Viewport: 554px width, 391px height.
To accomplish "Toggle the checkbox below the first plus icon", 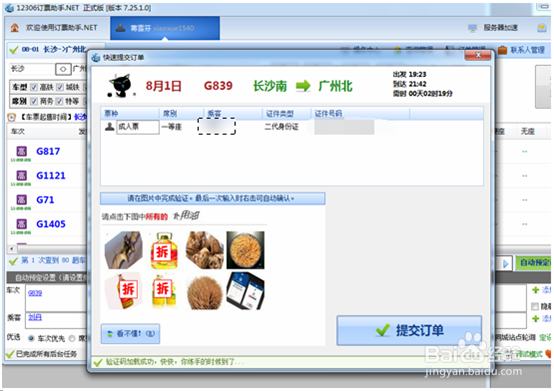I will point(535,306).
